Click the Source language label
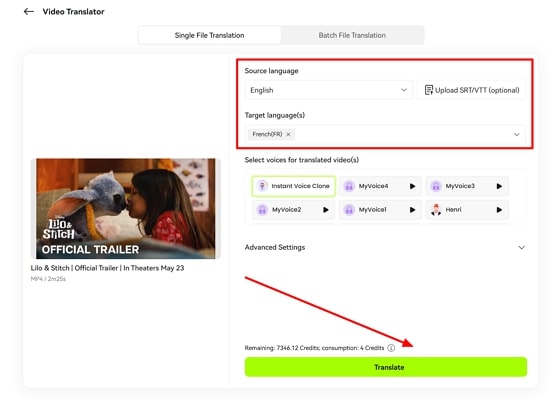 pos(271,71)
